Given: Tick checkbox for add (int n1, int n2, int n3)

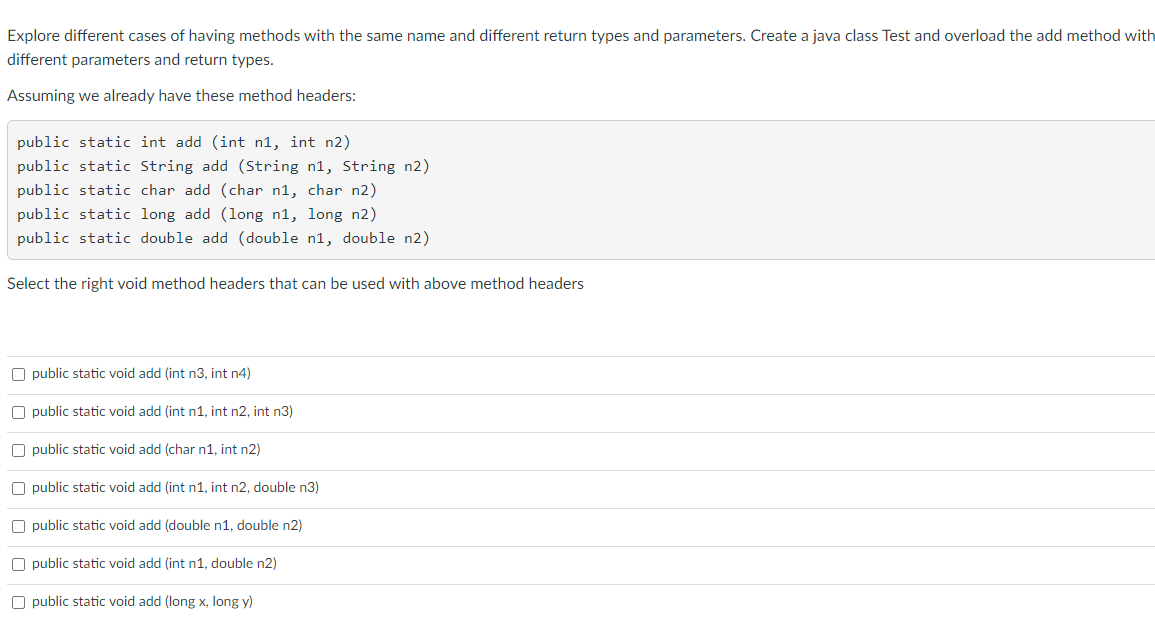Looking at the screenshot, I should tap(18, 412).
